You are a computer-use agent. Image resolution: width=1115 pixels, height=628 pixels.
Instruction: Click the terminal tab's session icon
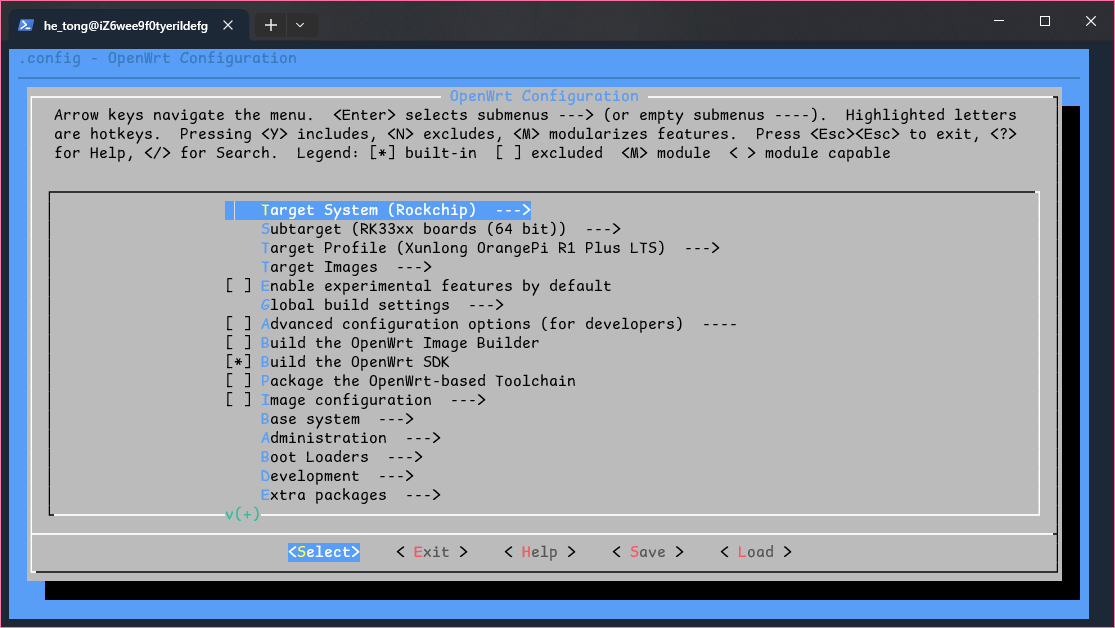24,24
